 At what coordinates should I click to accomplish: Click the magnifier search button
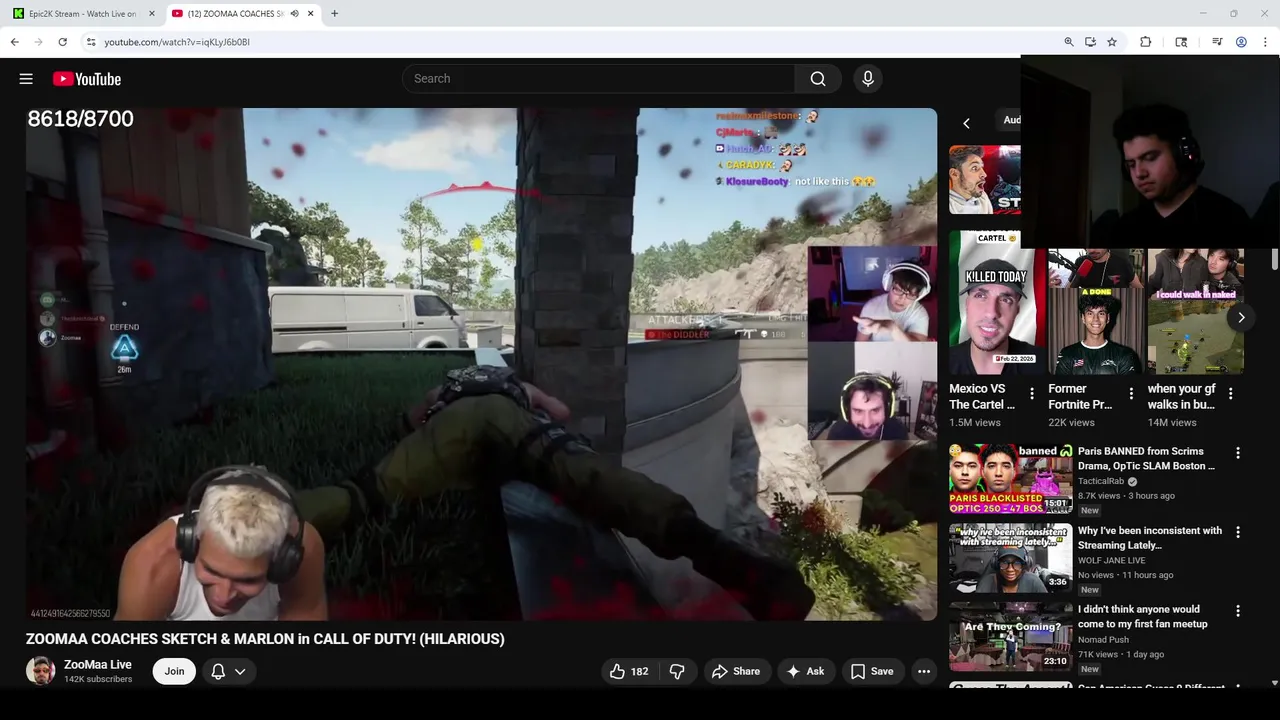pos(818,79)
